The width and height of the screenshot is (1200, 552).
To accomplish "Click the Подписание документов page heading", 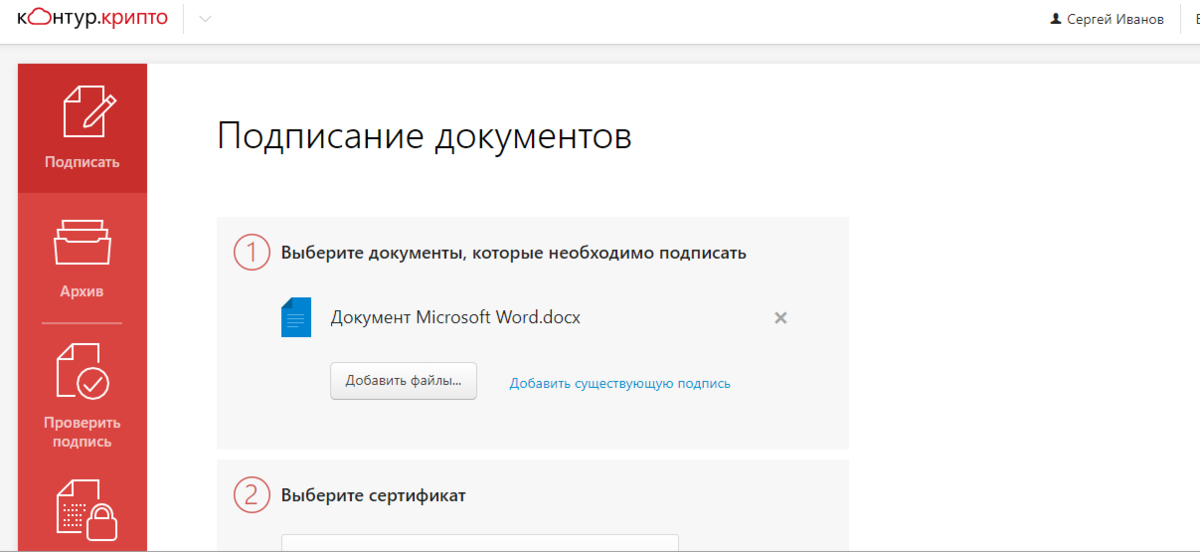I will click(x=424, y=136).
